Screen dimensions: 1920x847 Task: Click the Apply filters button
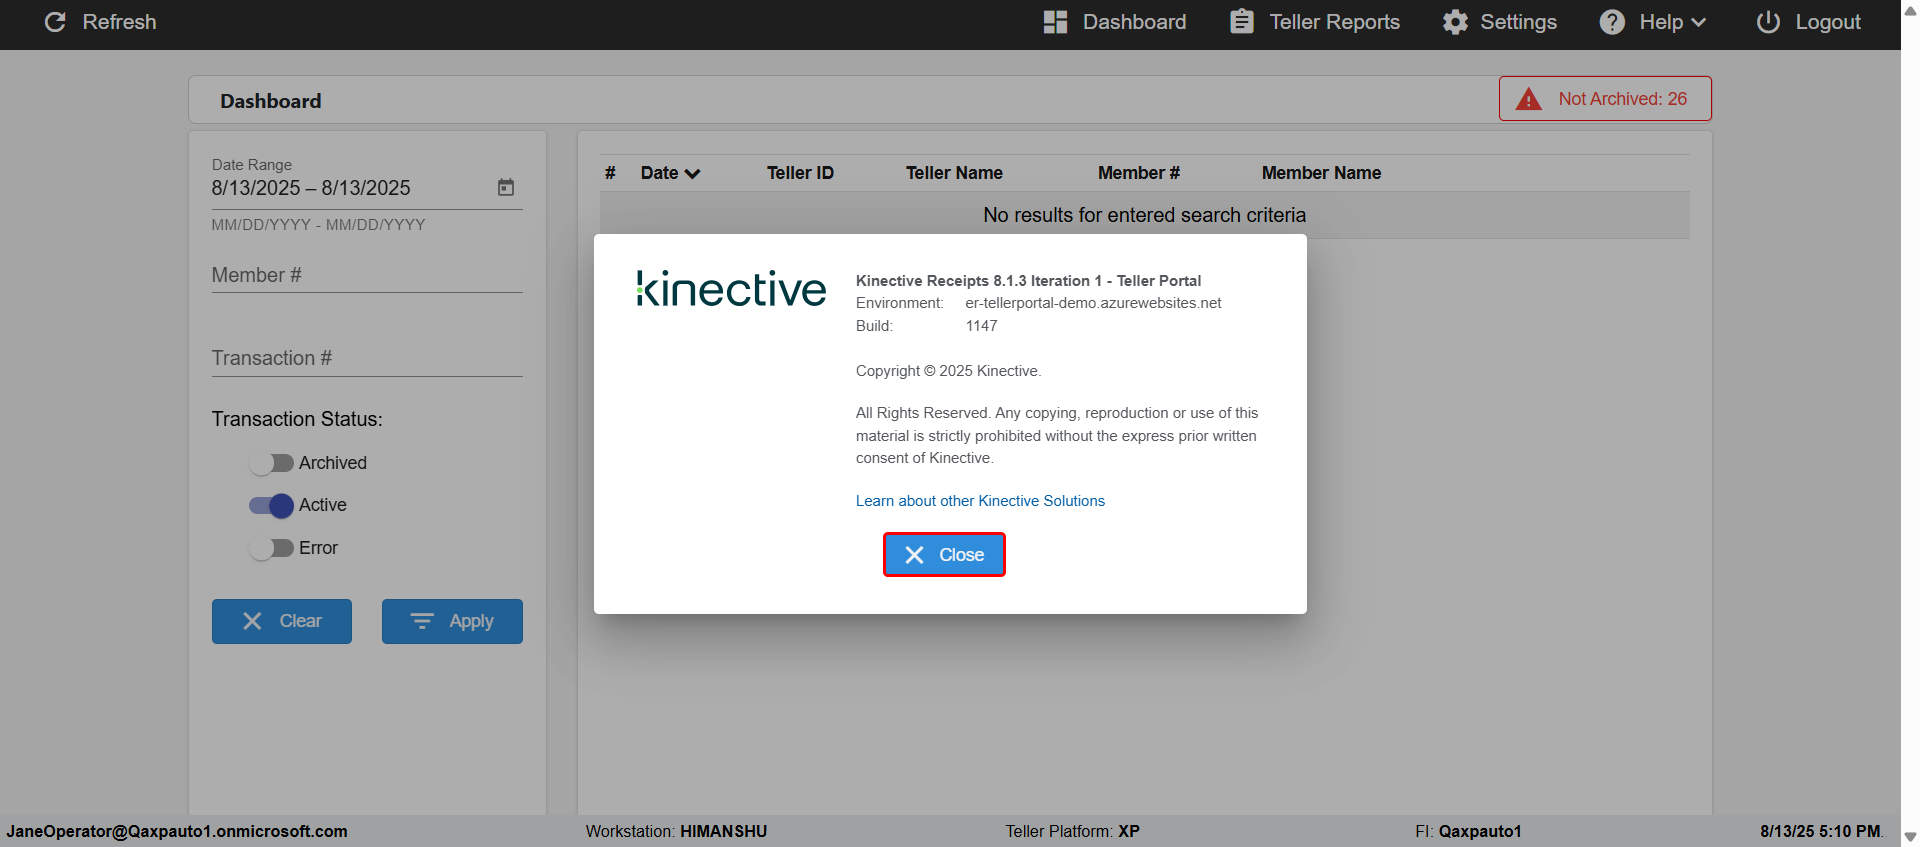(452, 621)
